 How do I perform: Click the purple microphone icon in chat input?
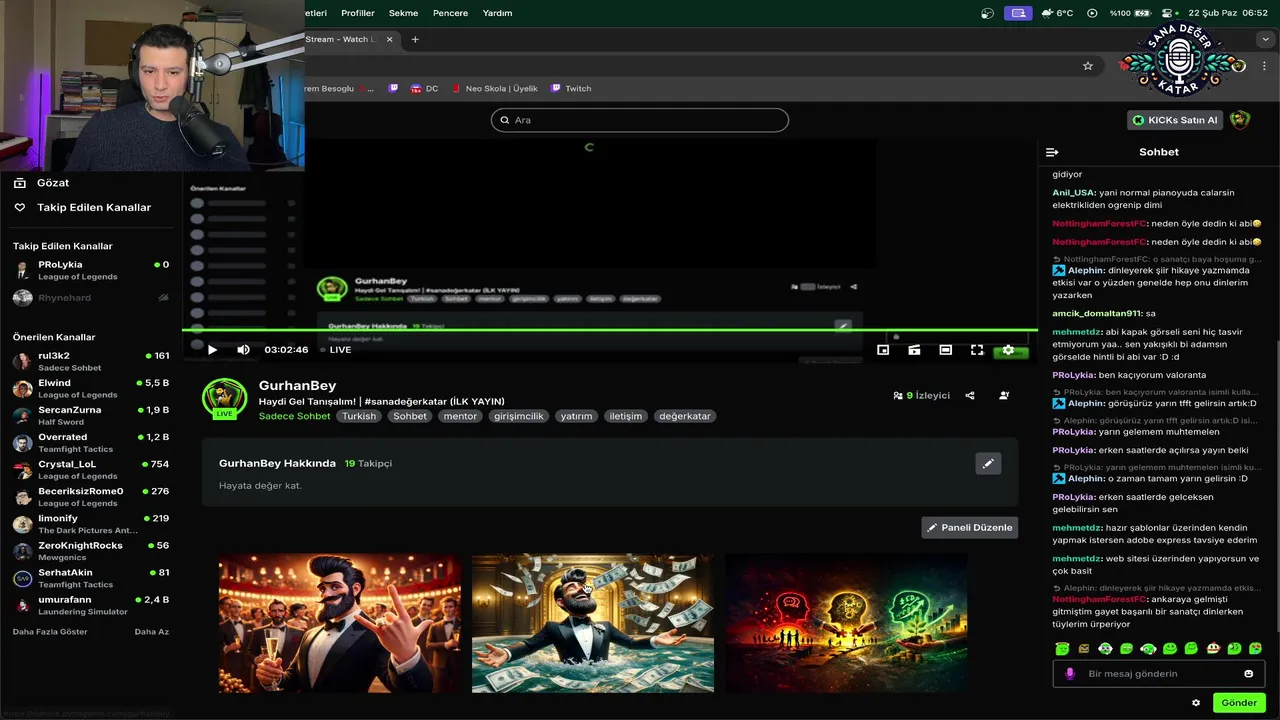click(1070, 674)
